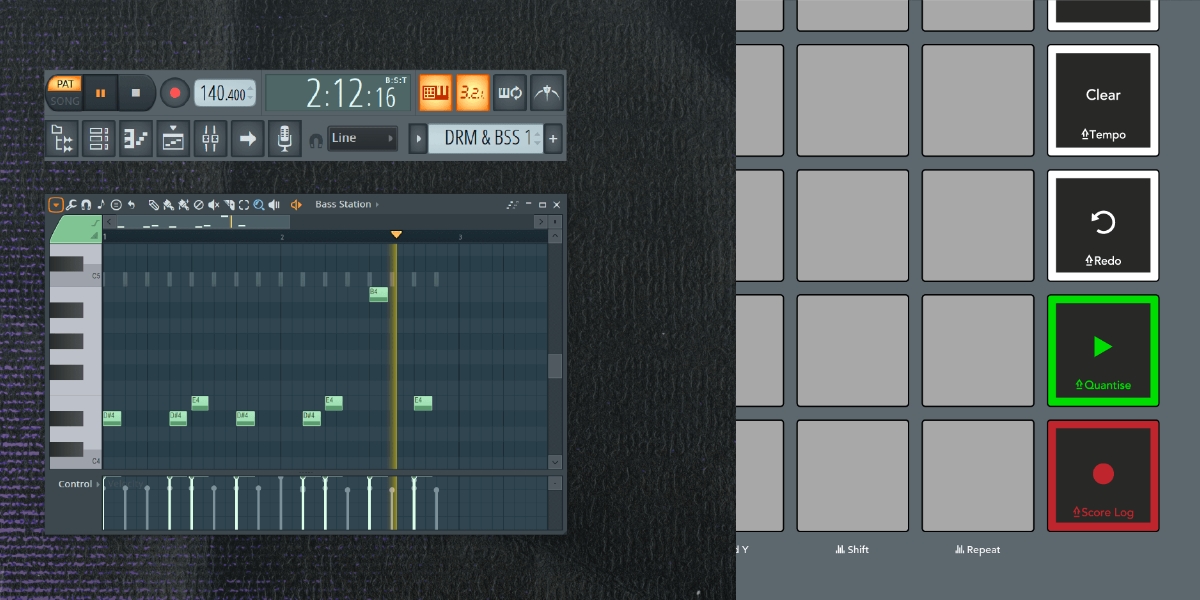The height and width of the screenshot is (600, 1200).
Task: Toggle loop recording icon
Action: pyautogui.click(x=509, y=93)
